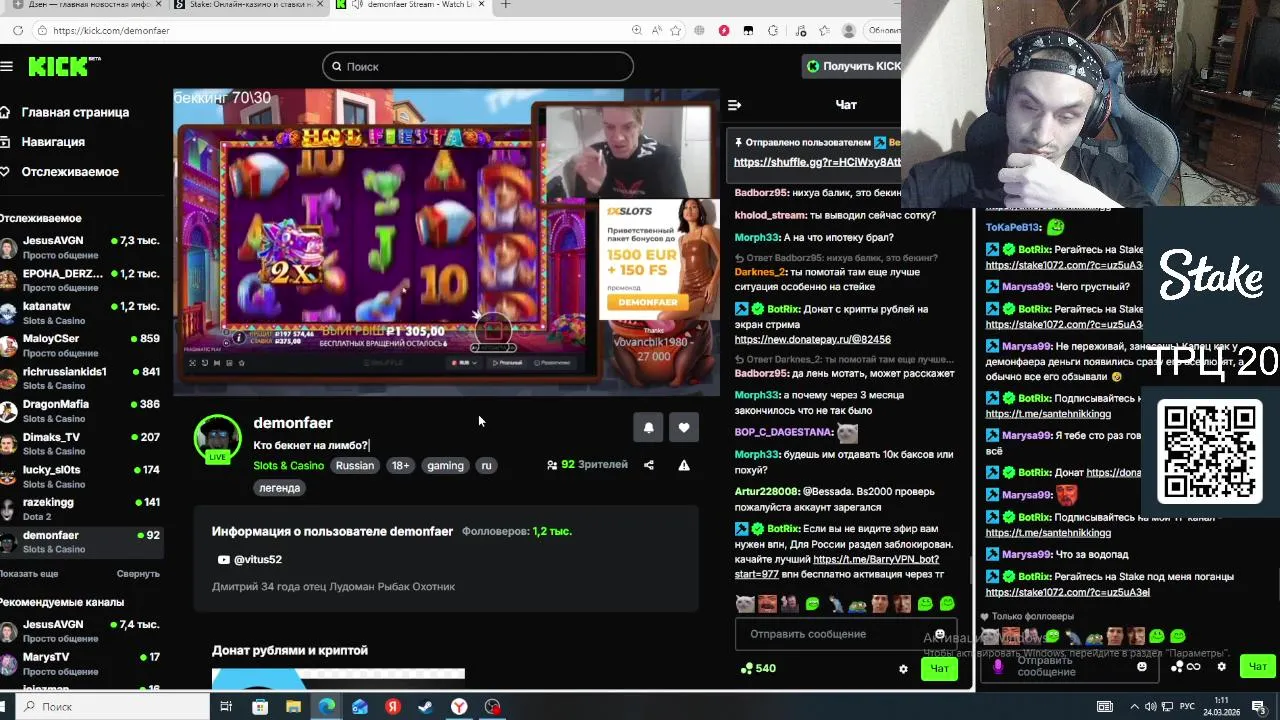Click the 'легенда' stream tag
Image resolution: width=1280 pixels, height=720 pixels.
point(280,488)
